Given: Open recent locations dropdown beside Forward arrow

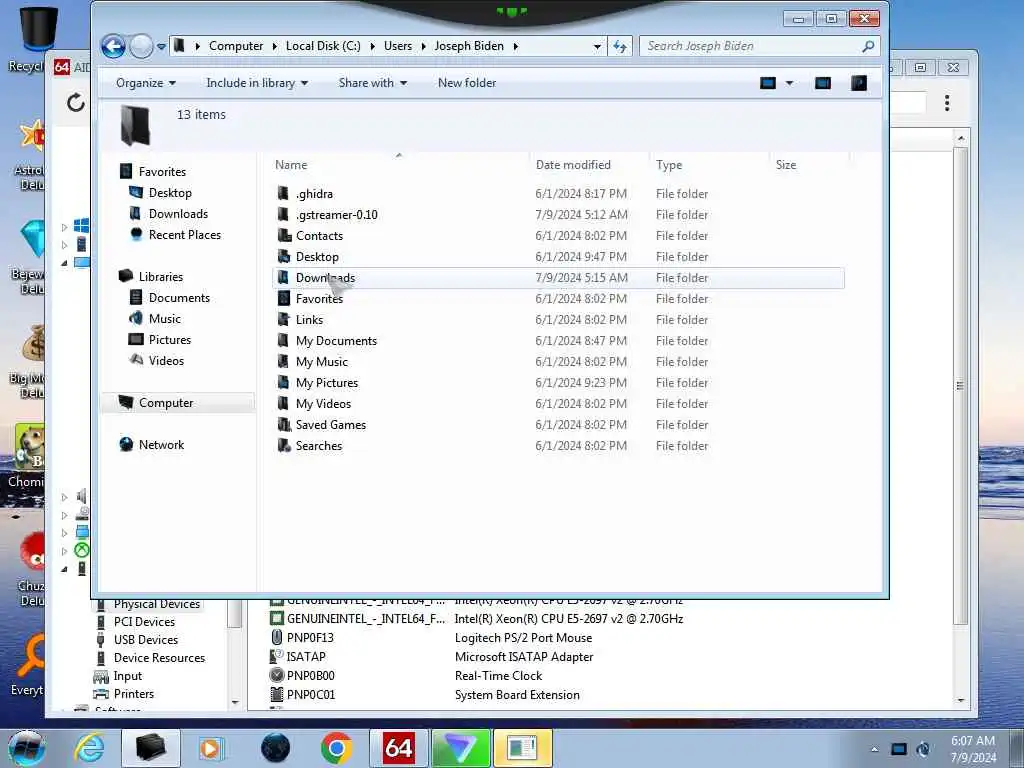Looking at the screenshot, I should click(161, 46).
